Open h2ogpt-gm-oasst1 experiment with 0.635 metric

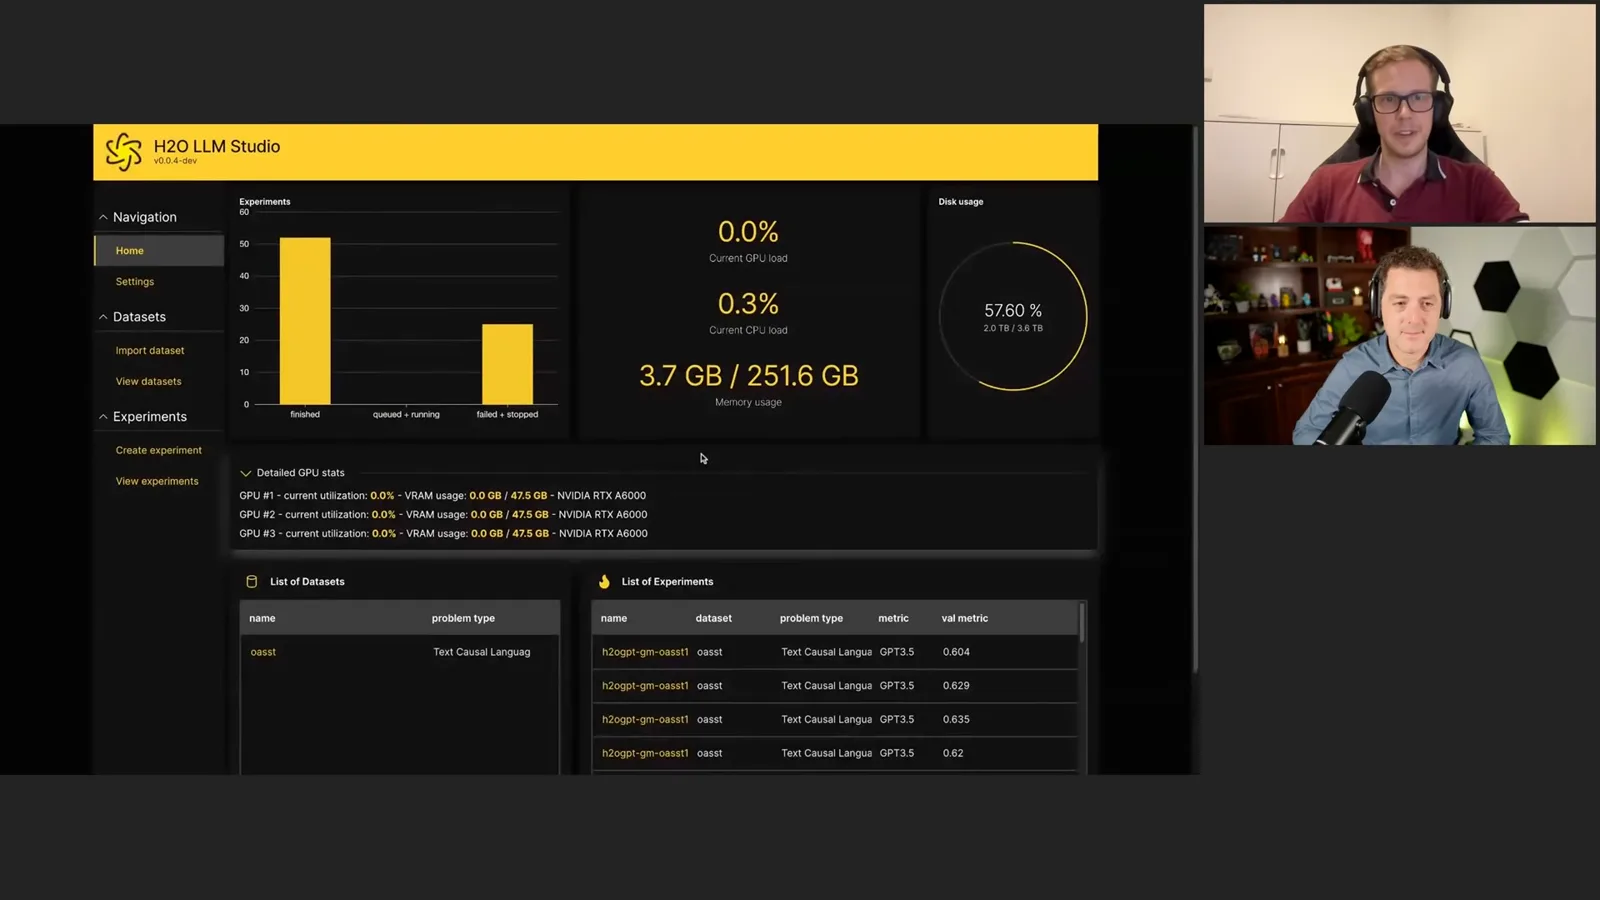coord(645,720)
